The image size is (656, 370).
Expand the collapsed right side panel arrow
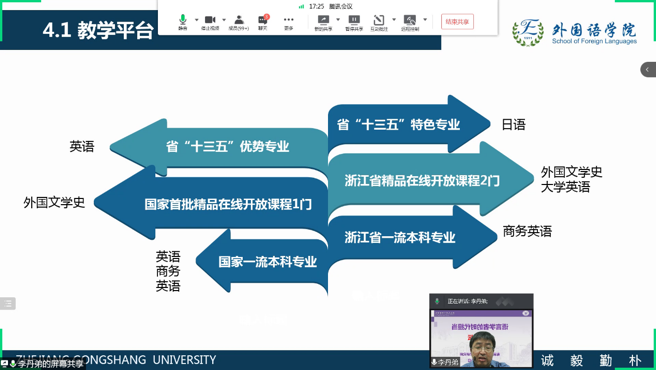click(648, 69)
